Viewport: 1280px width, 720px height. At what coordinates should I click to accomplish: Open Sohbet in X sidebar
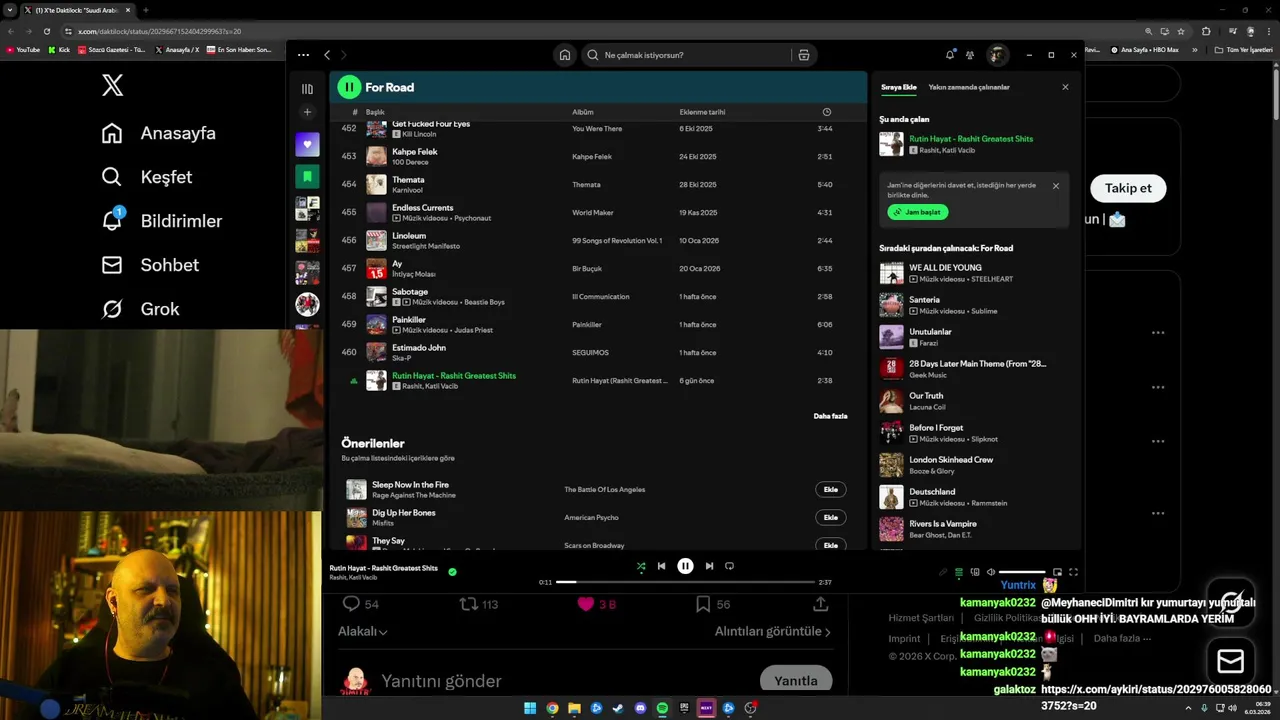point(150,265)
